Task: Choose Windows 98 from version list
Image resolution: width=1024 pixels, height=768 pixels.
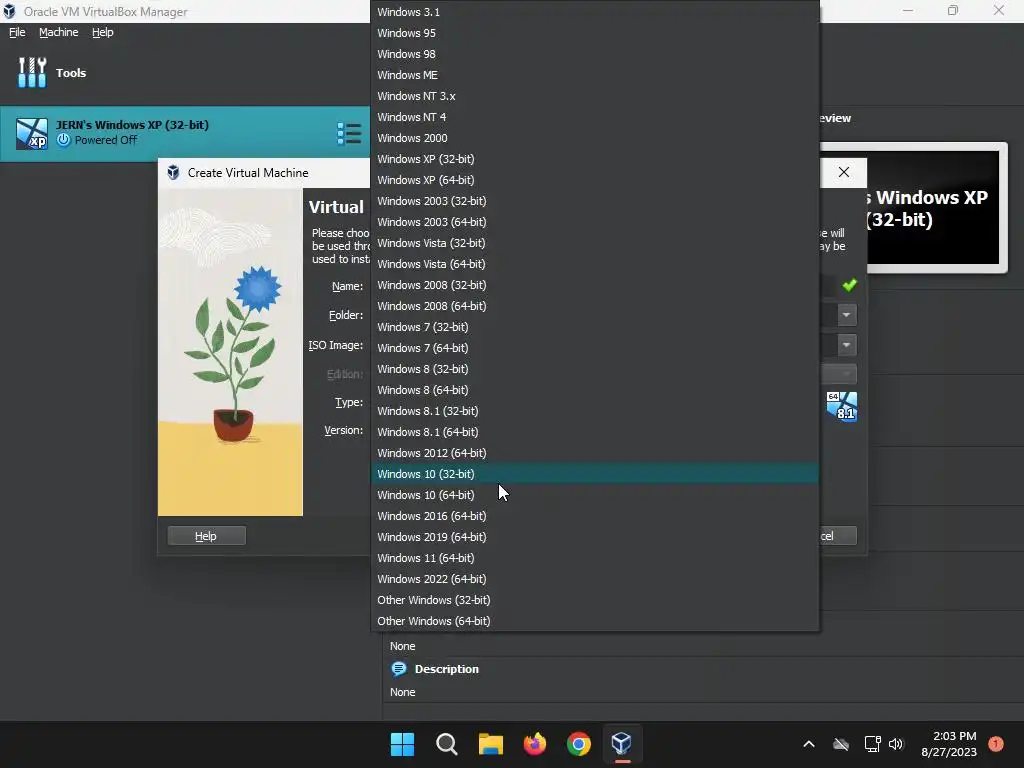Action: (x=595, y=54)
